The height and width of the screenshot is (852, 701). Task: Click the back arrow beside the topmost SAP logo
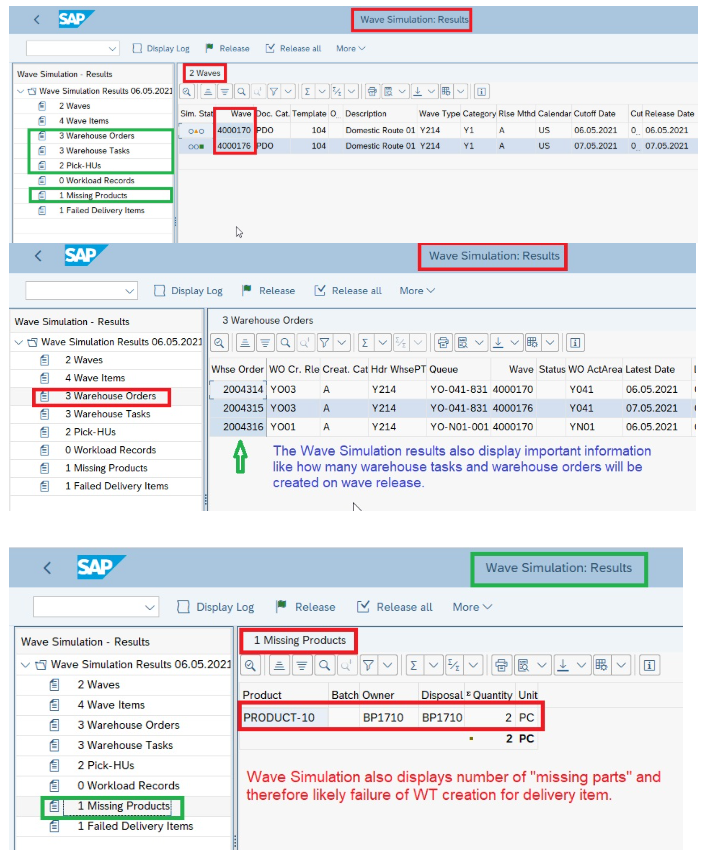tap(38, 19)
